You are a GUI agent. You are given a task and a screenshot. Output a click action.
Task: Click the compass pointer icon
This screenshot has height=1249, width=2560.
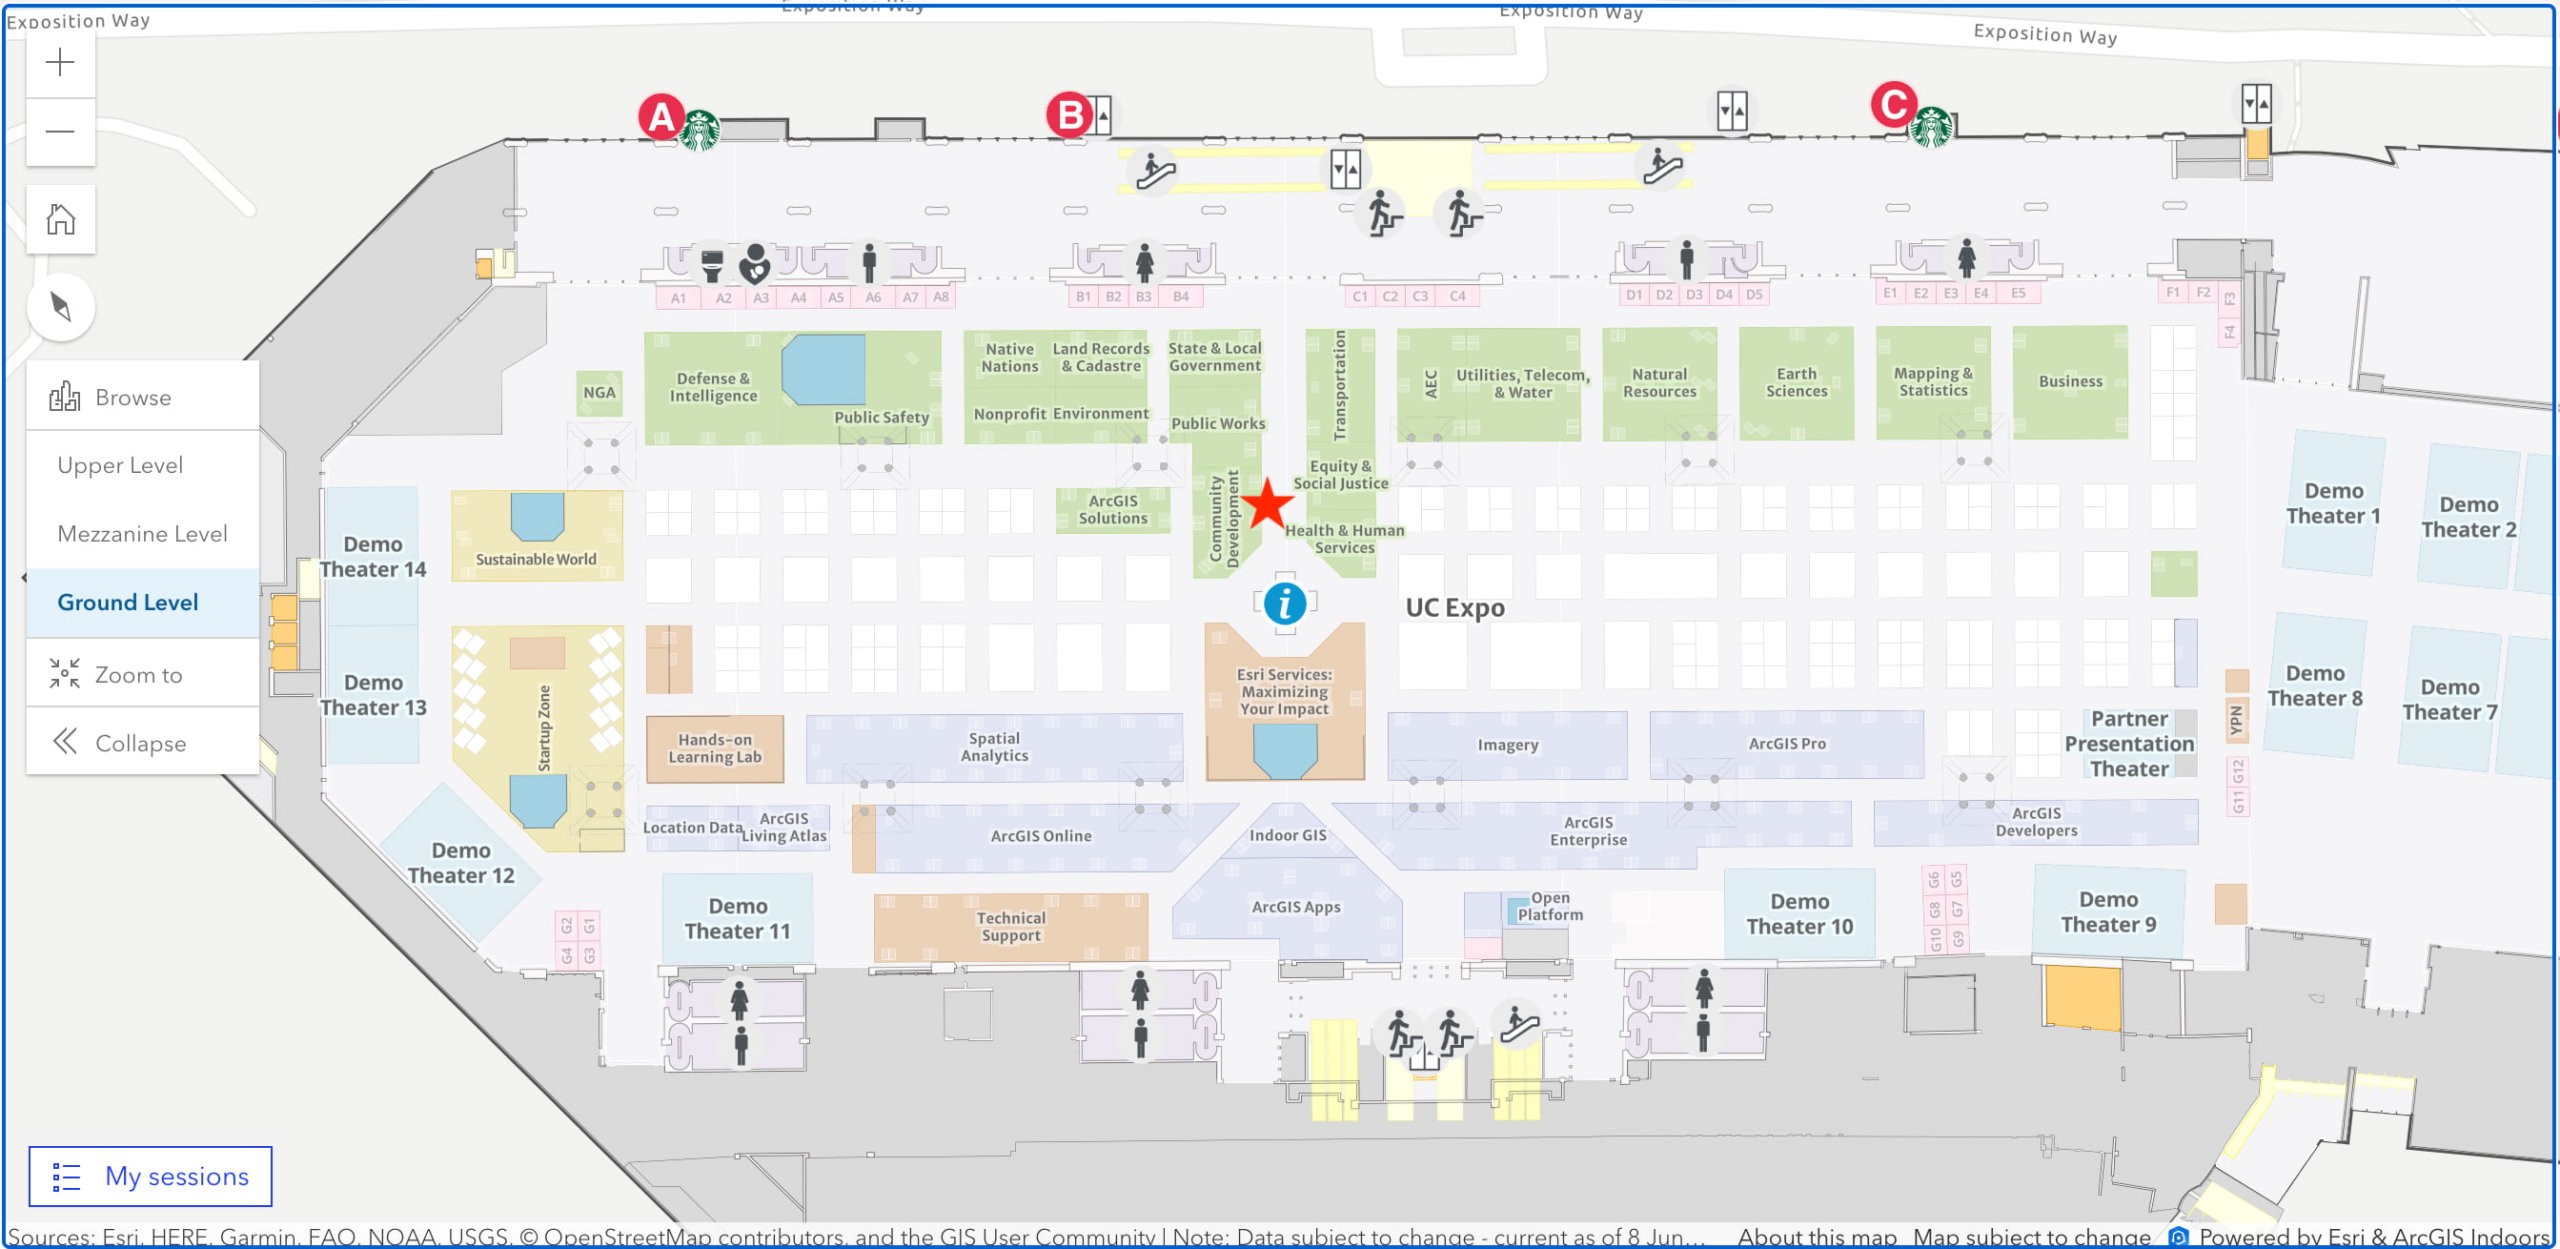pyautogui.click(x=60, y=307)
